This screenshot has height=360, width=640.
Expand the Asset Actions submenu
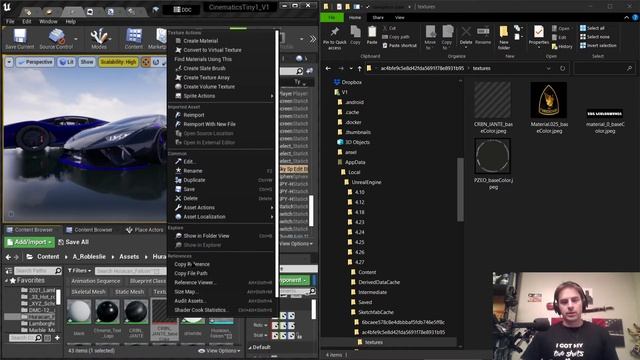(x=223, y=207)
